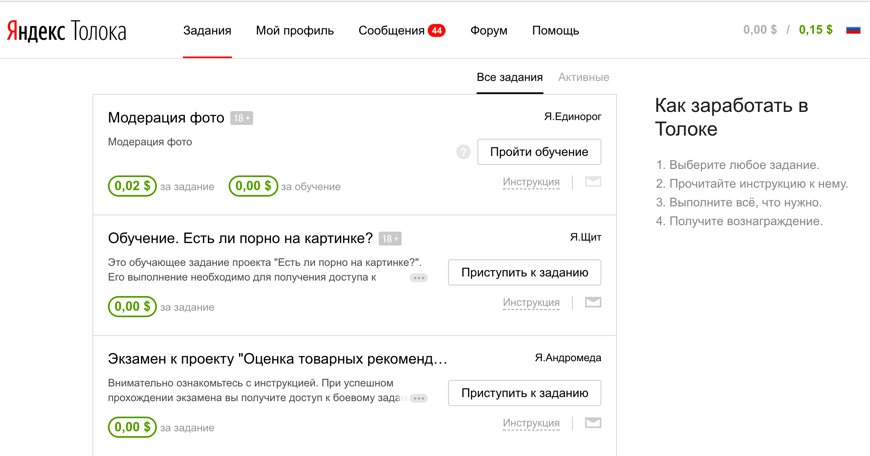Open Инструкция link for Я.Андромеда task
The width and height of the screenshot is (870, 456).
pyautogui.click(x=531, y=423)
